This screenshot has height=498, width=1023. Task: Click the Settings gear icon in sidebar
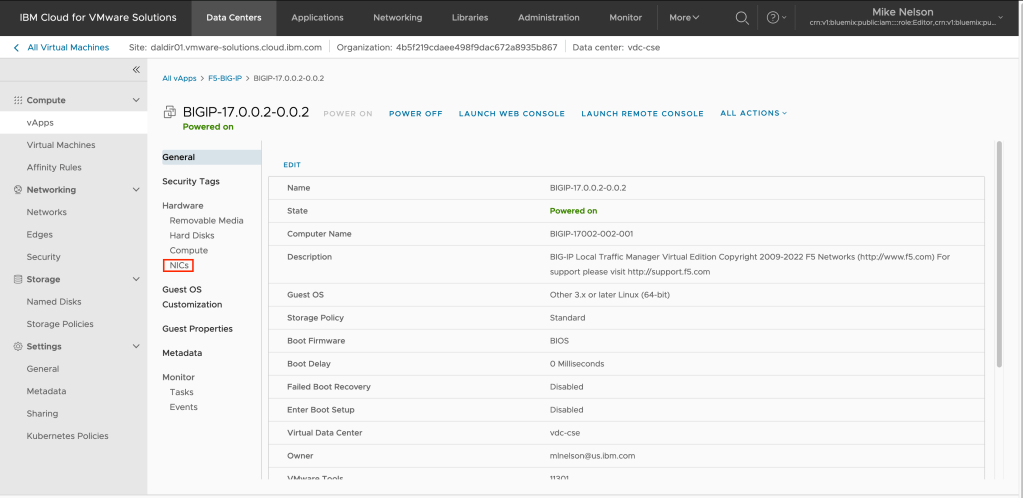click(17, 346)
